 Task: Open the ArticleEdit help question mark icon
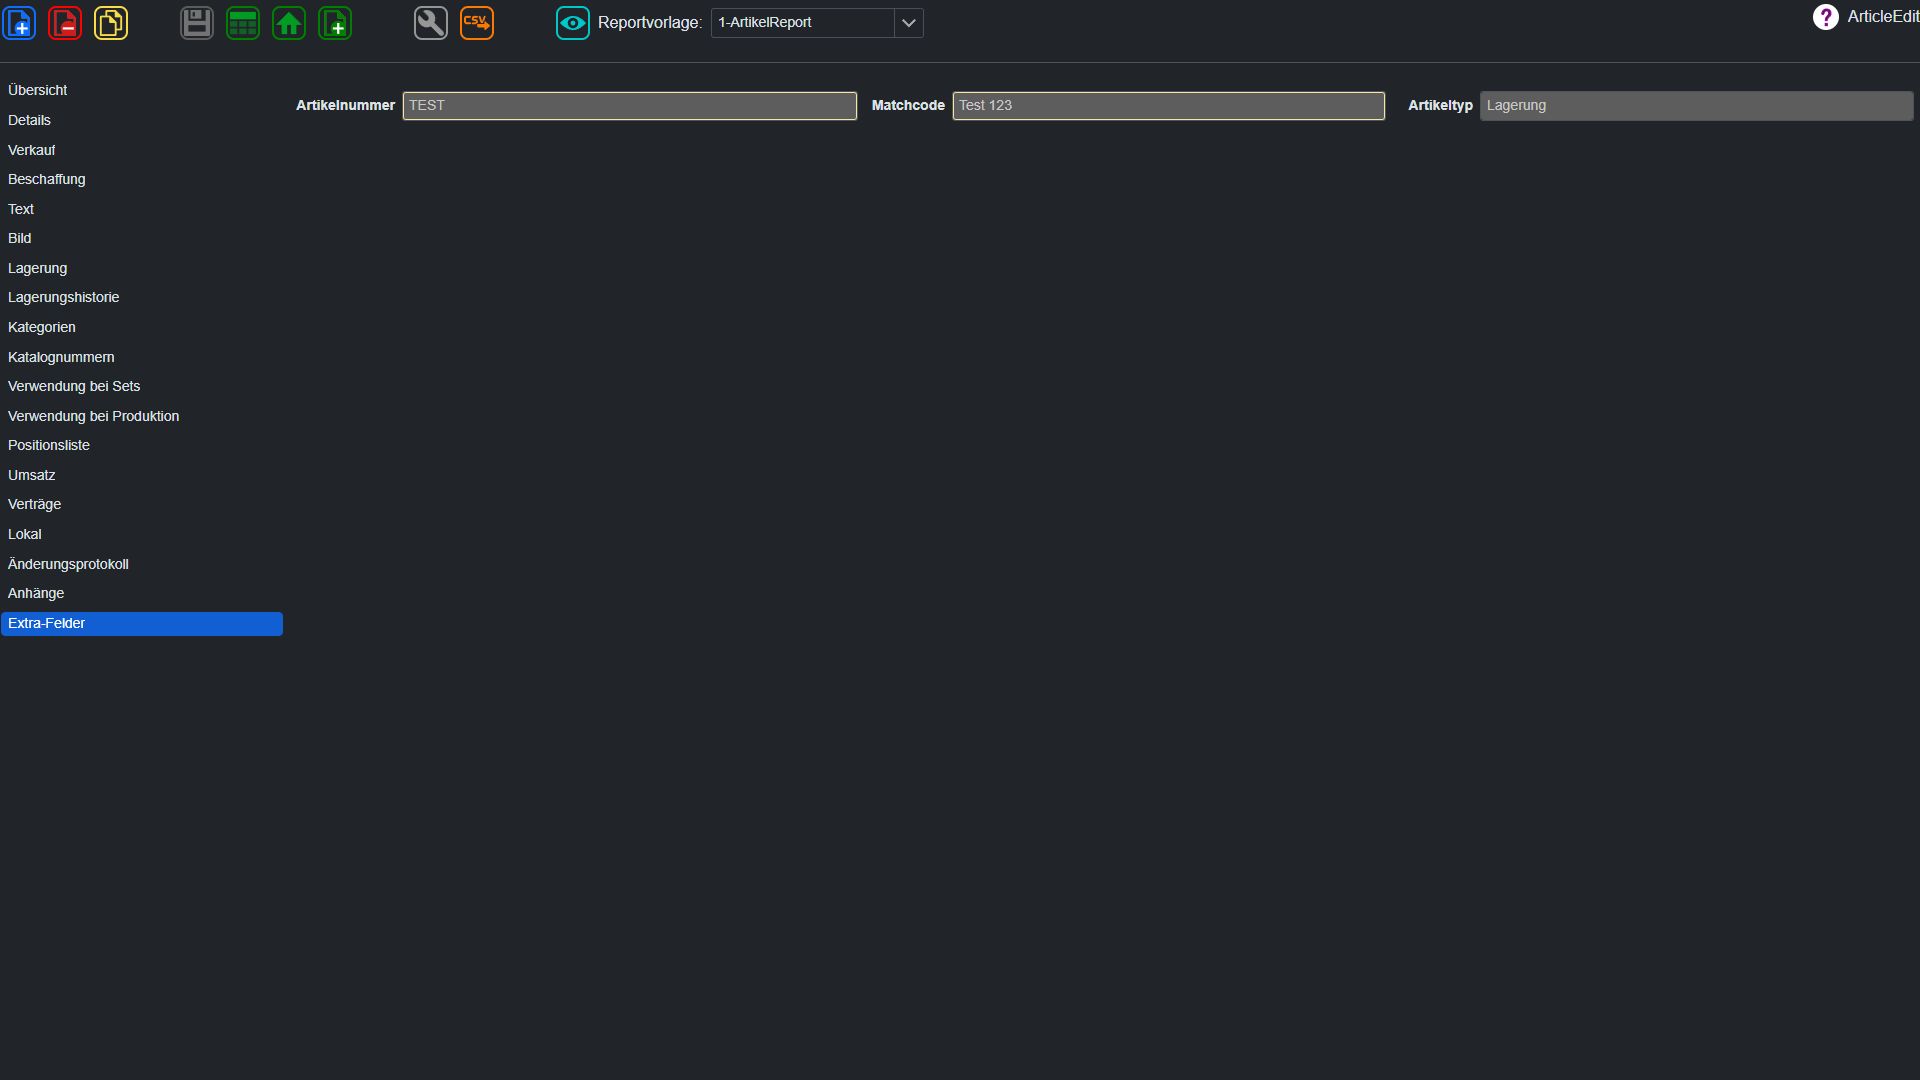coord(1825,17)
